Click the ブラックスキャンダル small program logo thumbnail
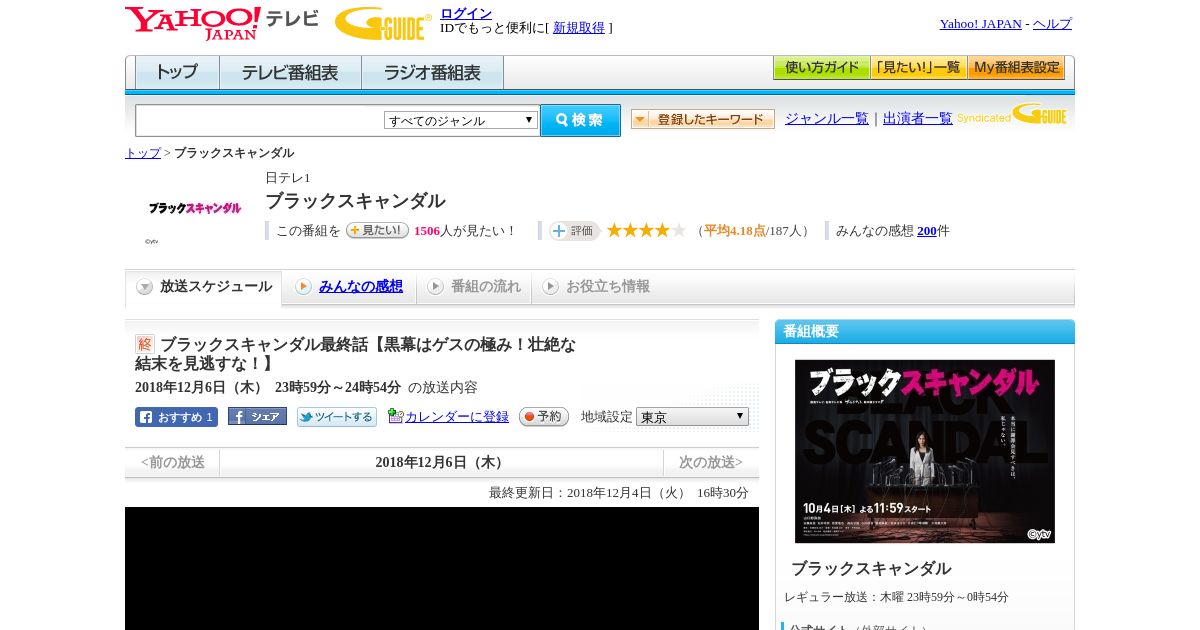 [194, 208]
